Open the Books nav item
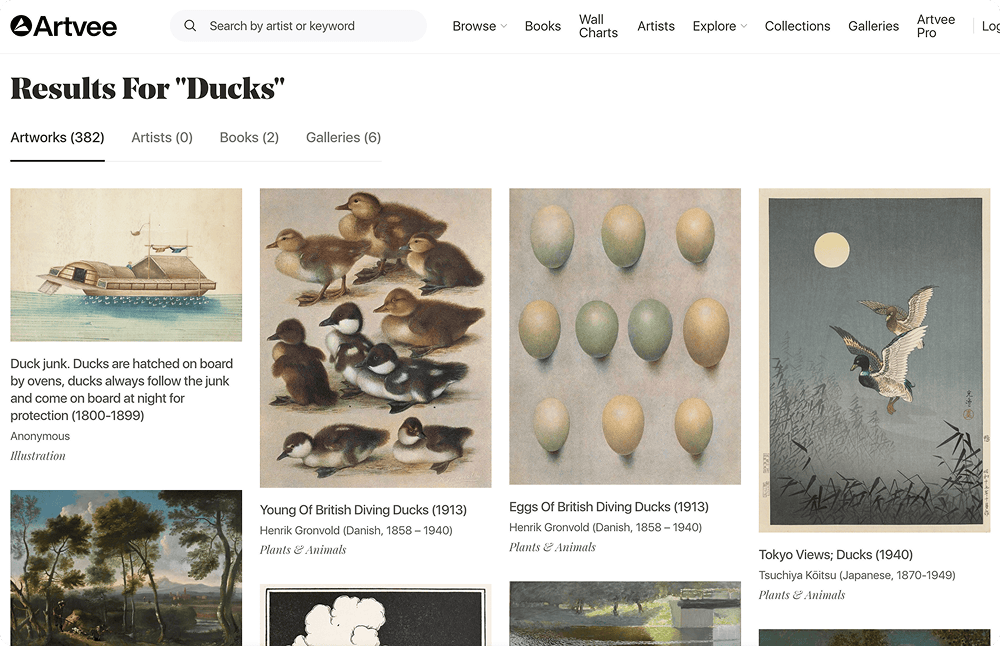Viewport: 1000px width, 646px height. click(543, 26)
